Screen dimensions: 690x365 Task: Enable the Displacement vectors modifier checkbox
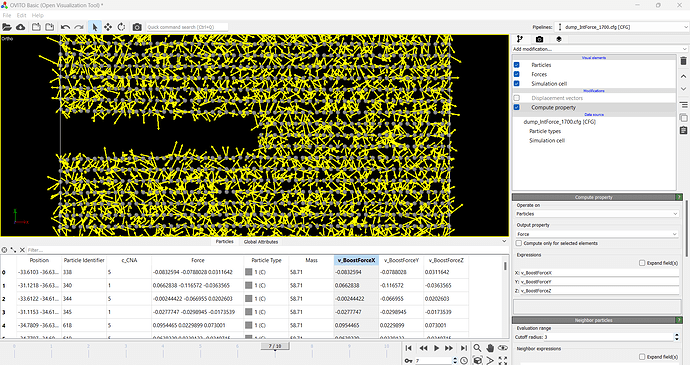[517, 98]
